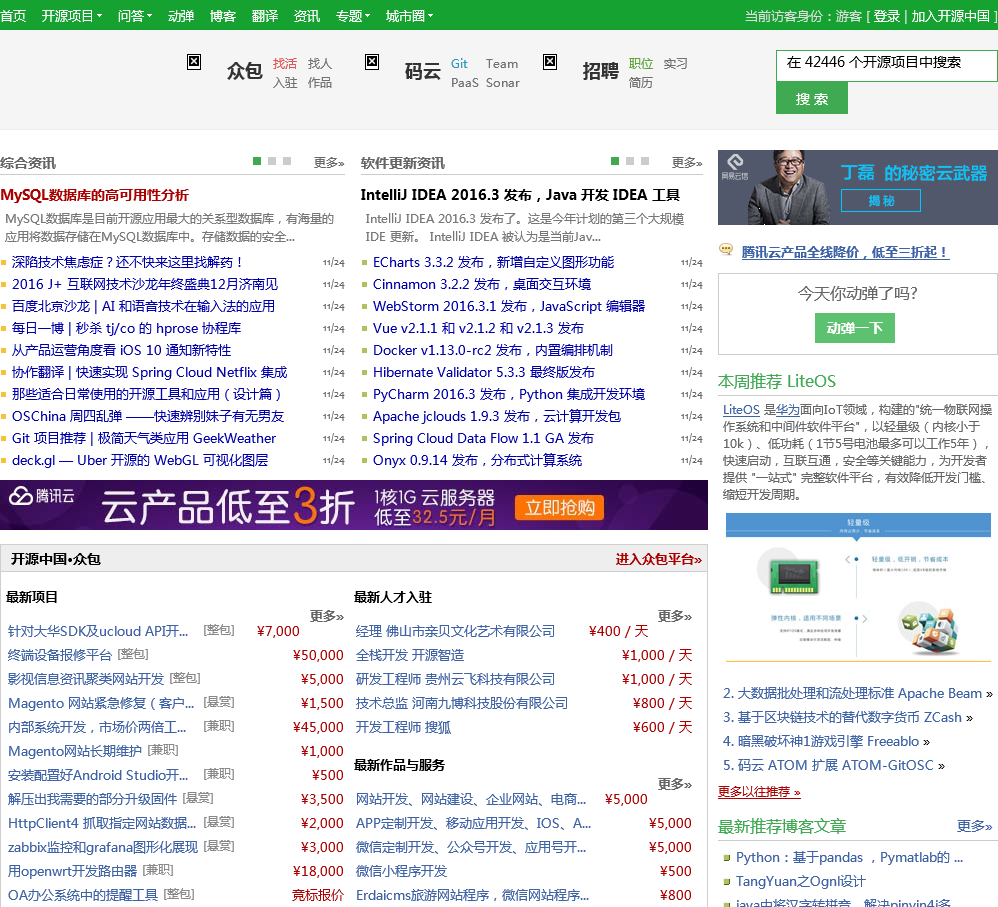Click 更多» under 最新人才入驻
The width and height of the screenshot is (998, 907).
click(675, 615)
